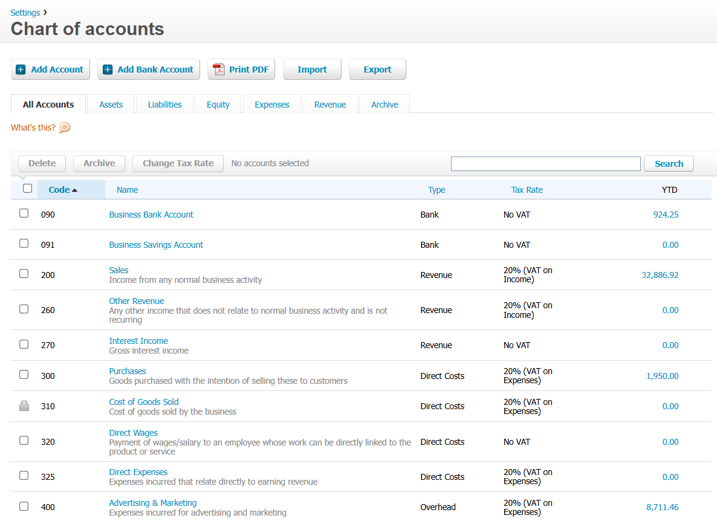
Task: Click the lock icon beside code 310
Action: [x=24, y=406]
